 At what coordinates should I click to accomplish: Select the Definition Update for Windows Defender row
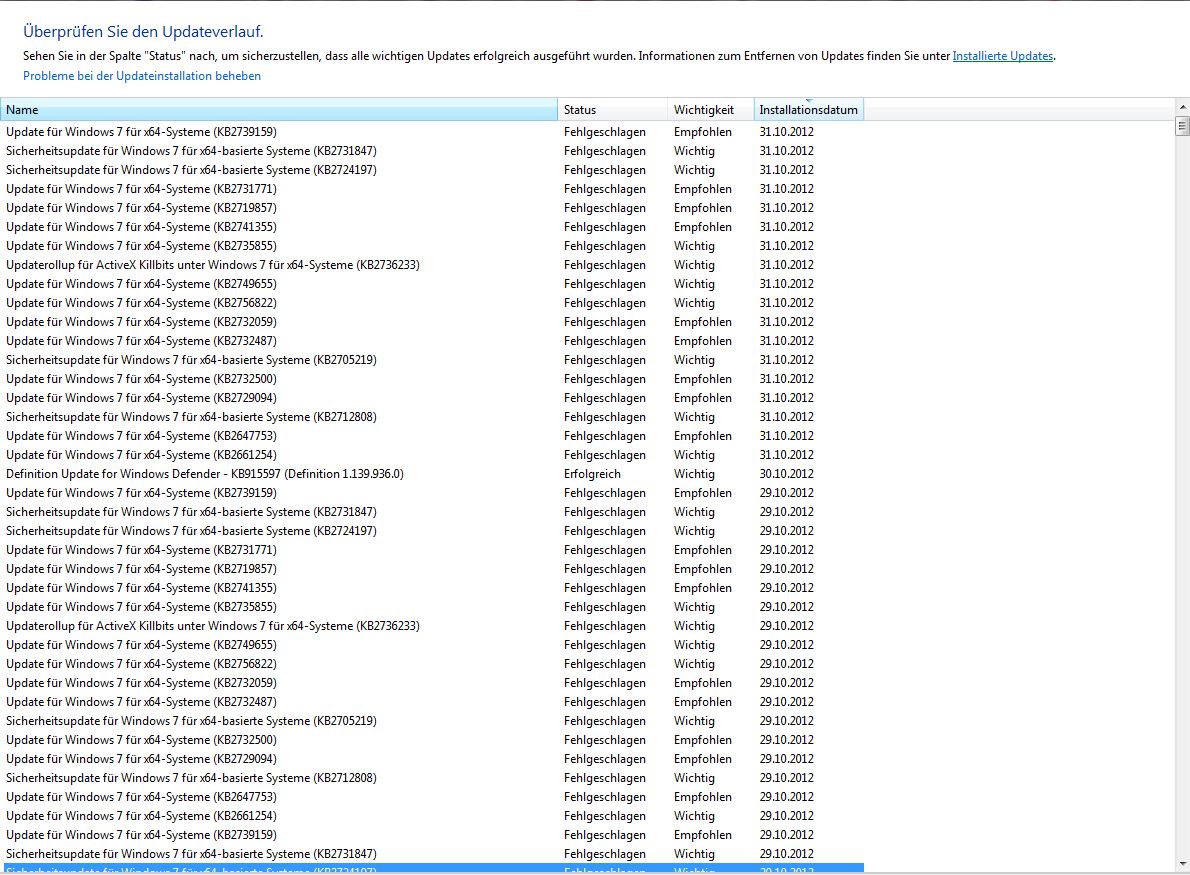point(432,474)
